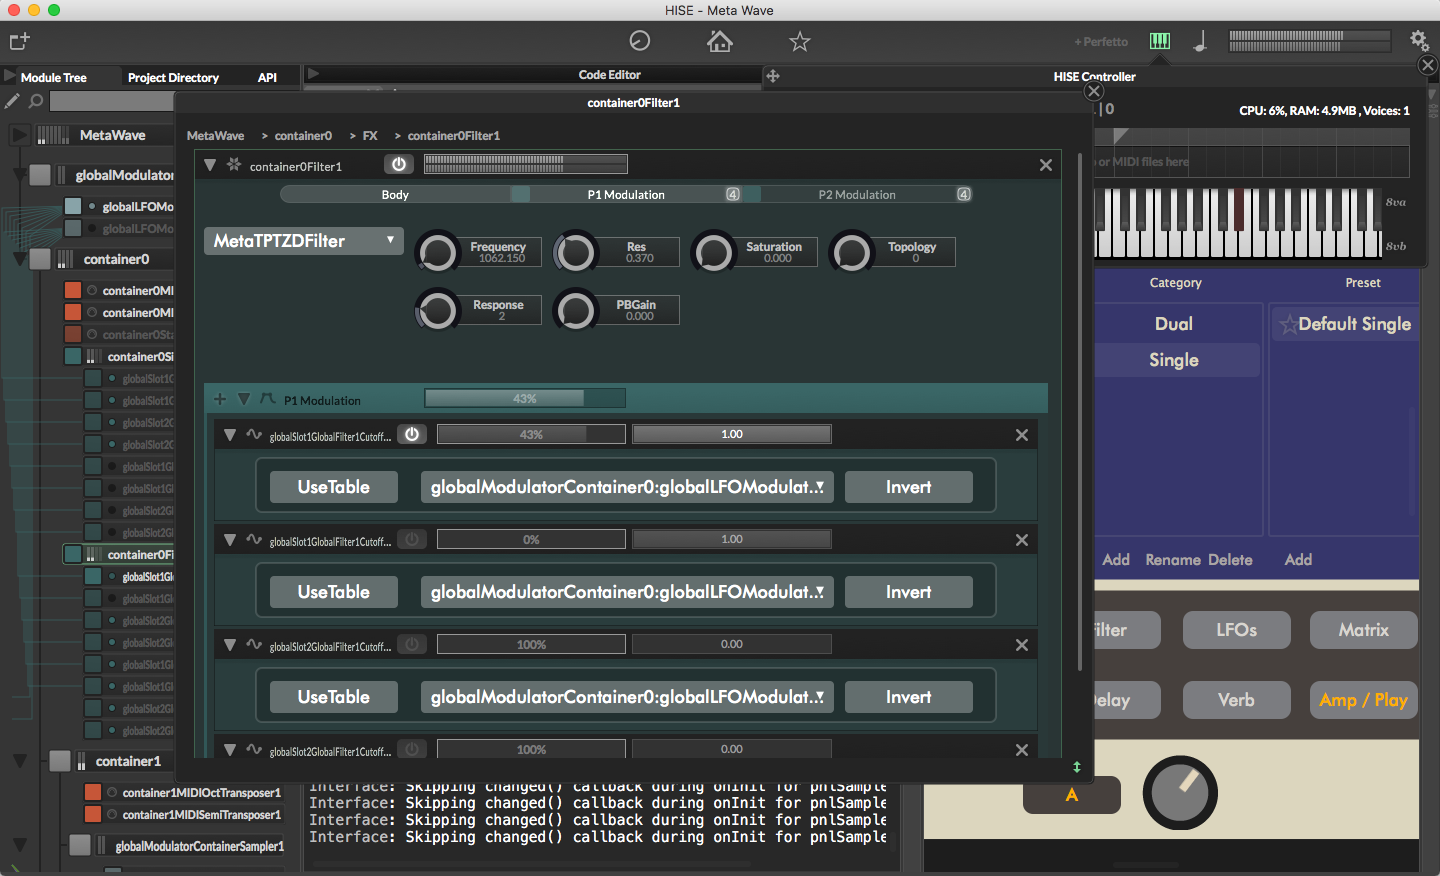Adjust the Saturation knob

714,252
